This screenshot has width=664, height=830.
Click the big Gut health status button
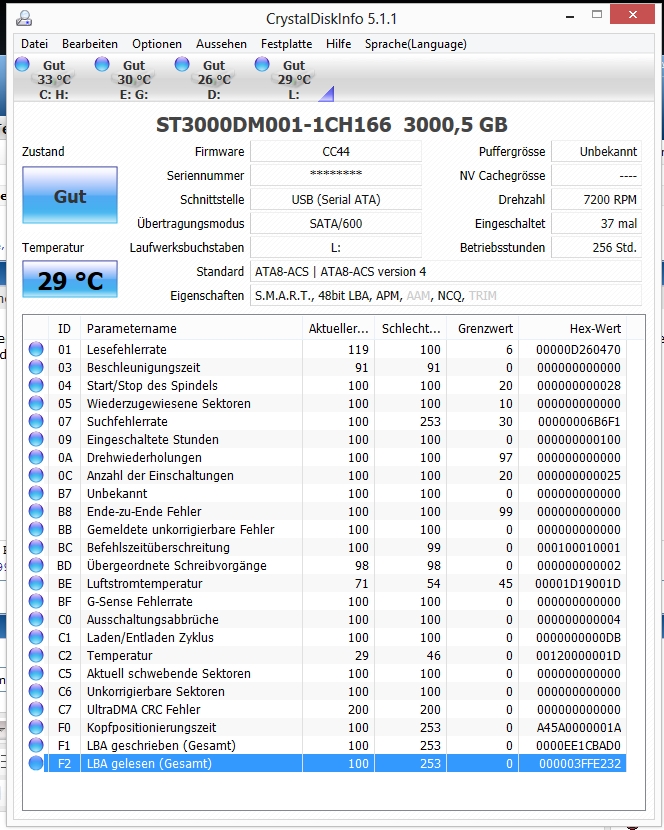[70, 195]
